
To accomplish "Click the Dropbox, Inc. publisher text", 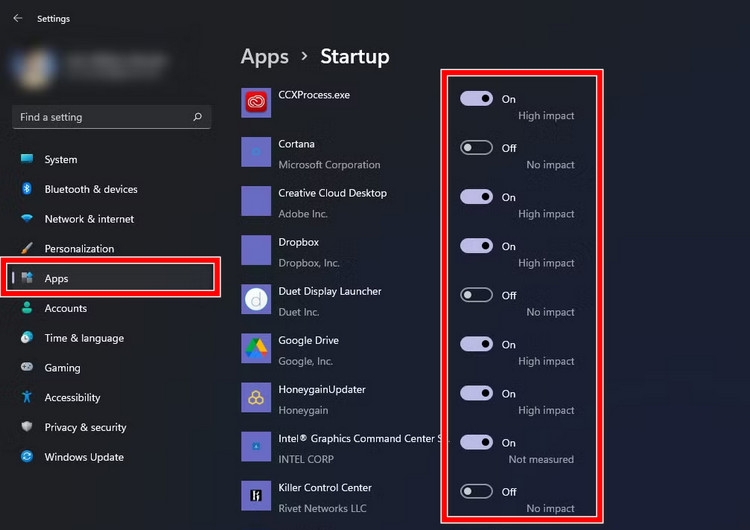I will click(x=309, y=263).
